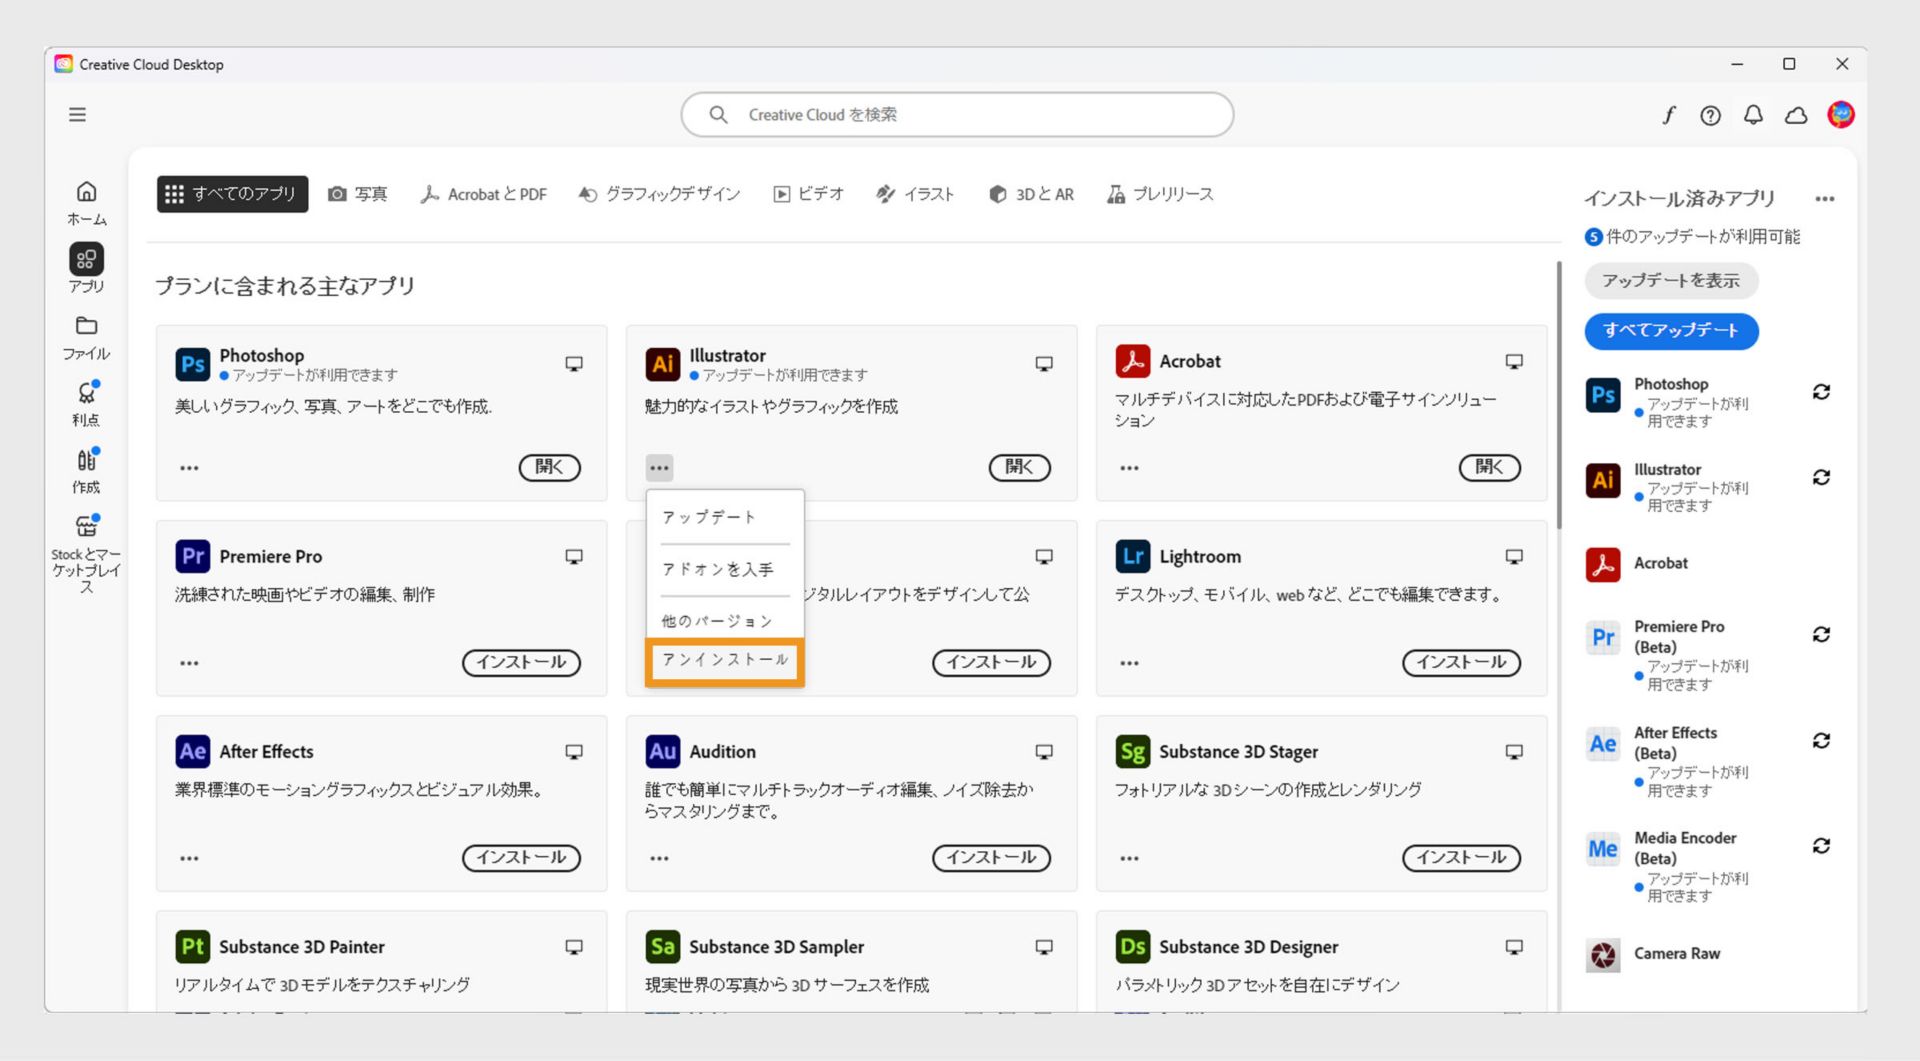
Task: Click the Illustrator app icon in main card
Action: [x=662, y=364]
